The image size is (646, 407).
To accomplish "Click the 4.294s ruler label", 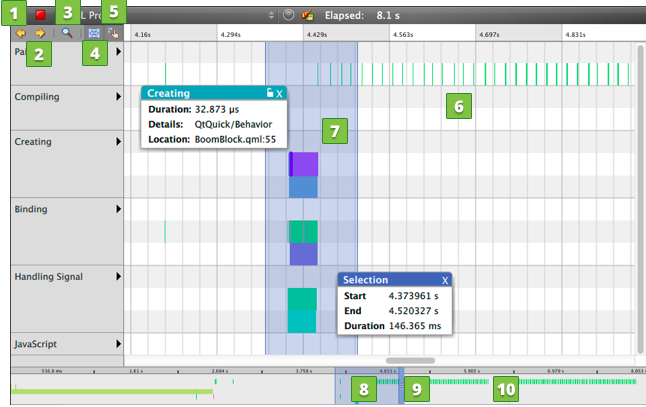I will click(x=231, y=35).
